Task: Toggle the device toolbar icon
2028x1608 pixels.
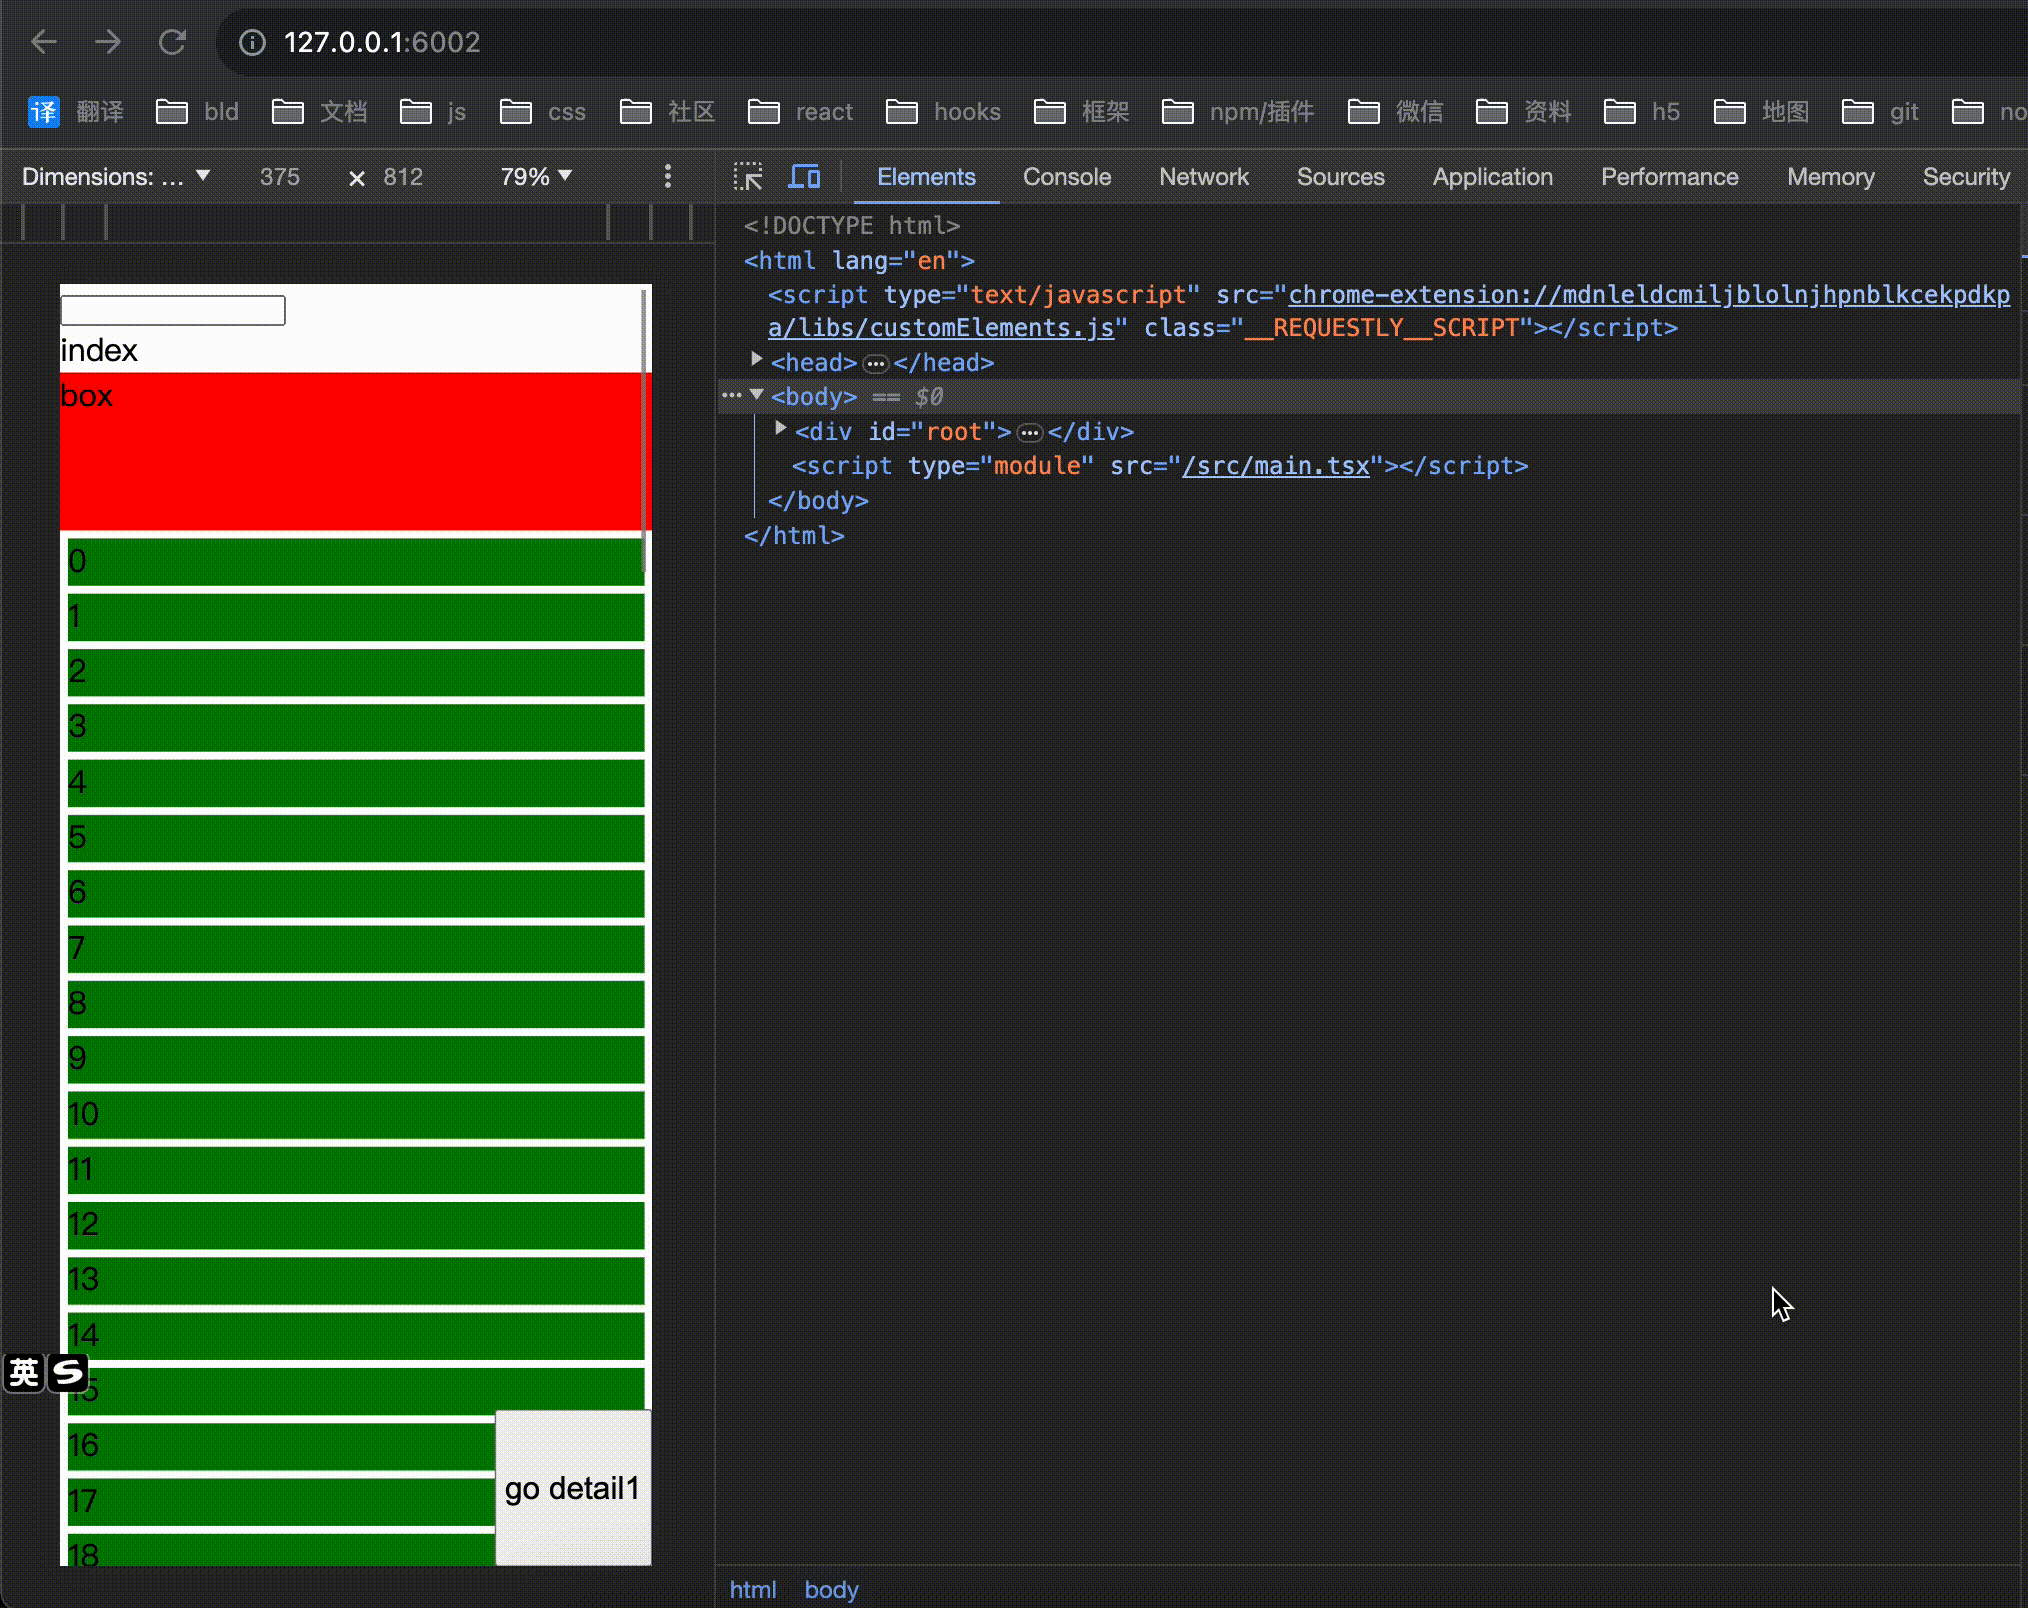Action: point(804,177)
